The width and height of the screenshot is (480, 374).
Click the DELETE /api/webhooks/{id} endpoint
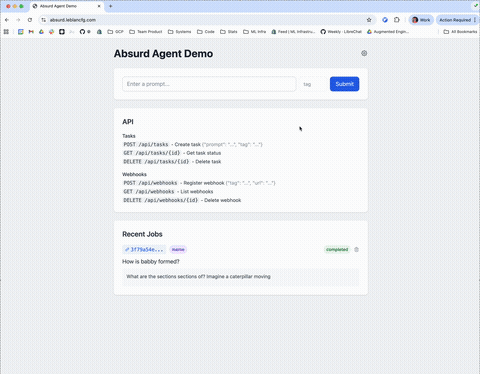pyautogui.click(x=160, y=200)
